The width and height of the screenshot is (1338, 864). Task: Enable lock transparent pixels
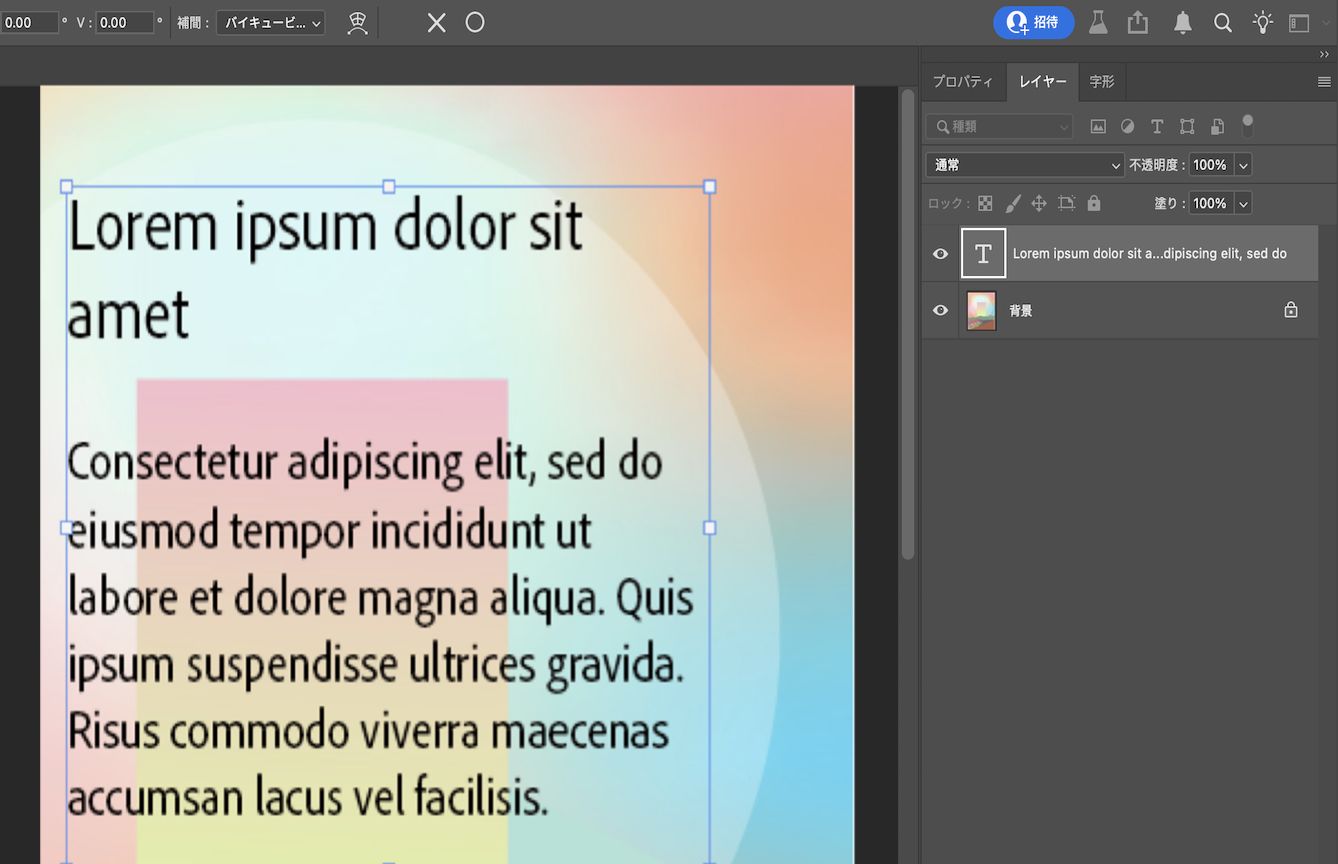(x=984, y=202)
